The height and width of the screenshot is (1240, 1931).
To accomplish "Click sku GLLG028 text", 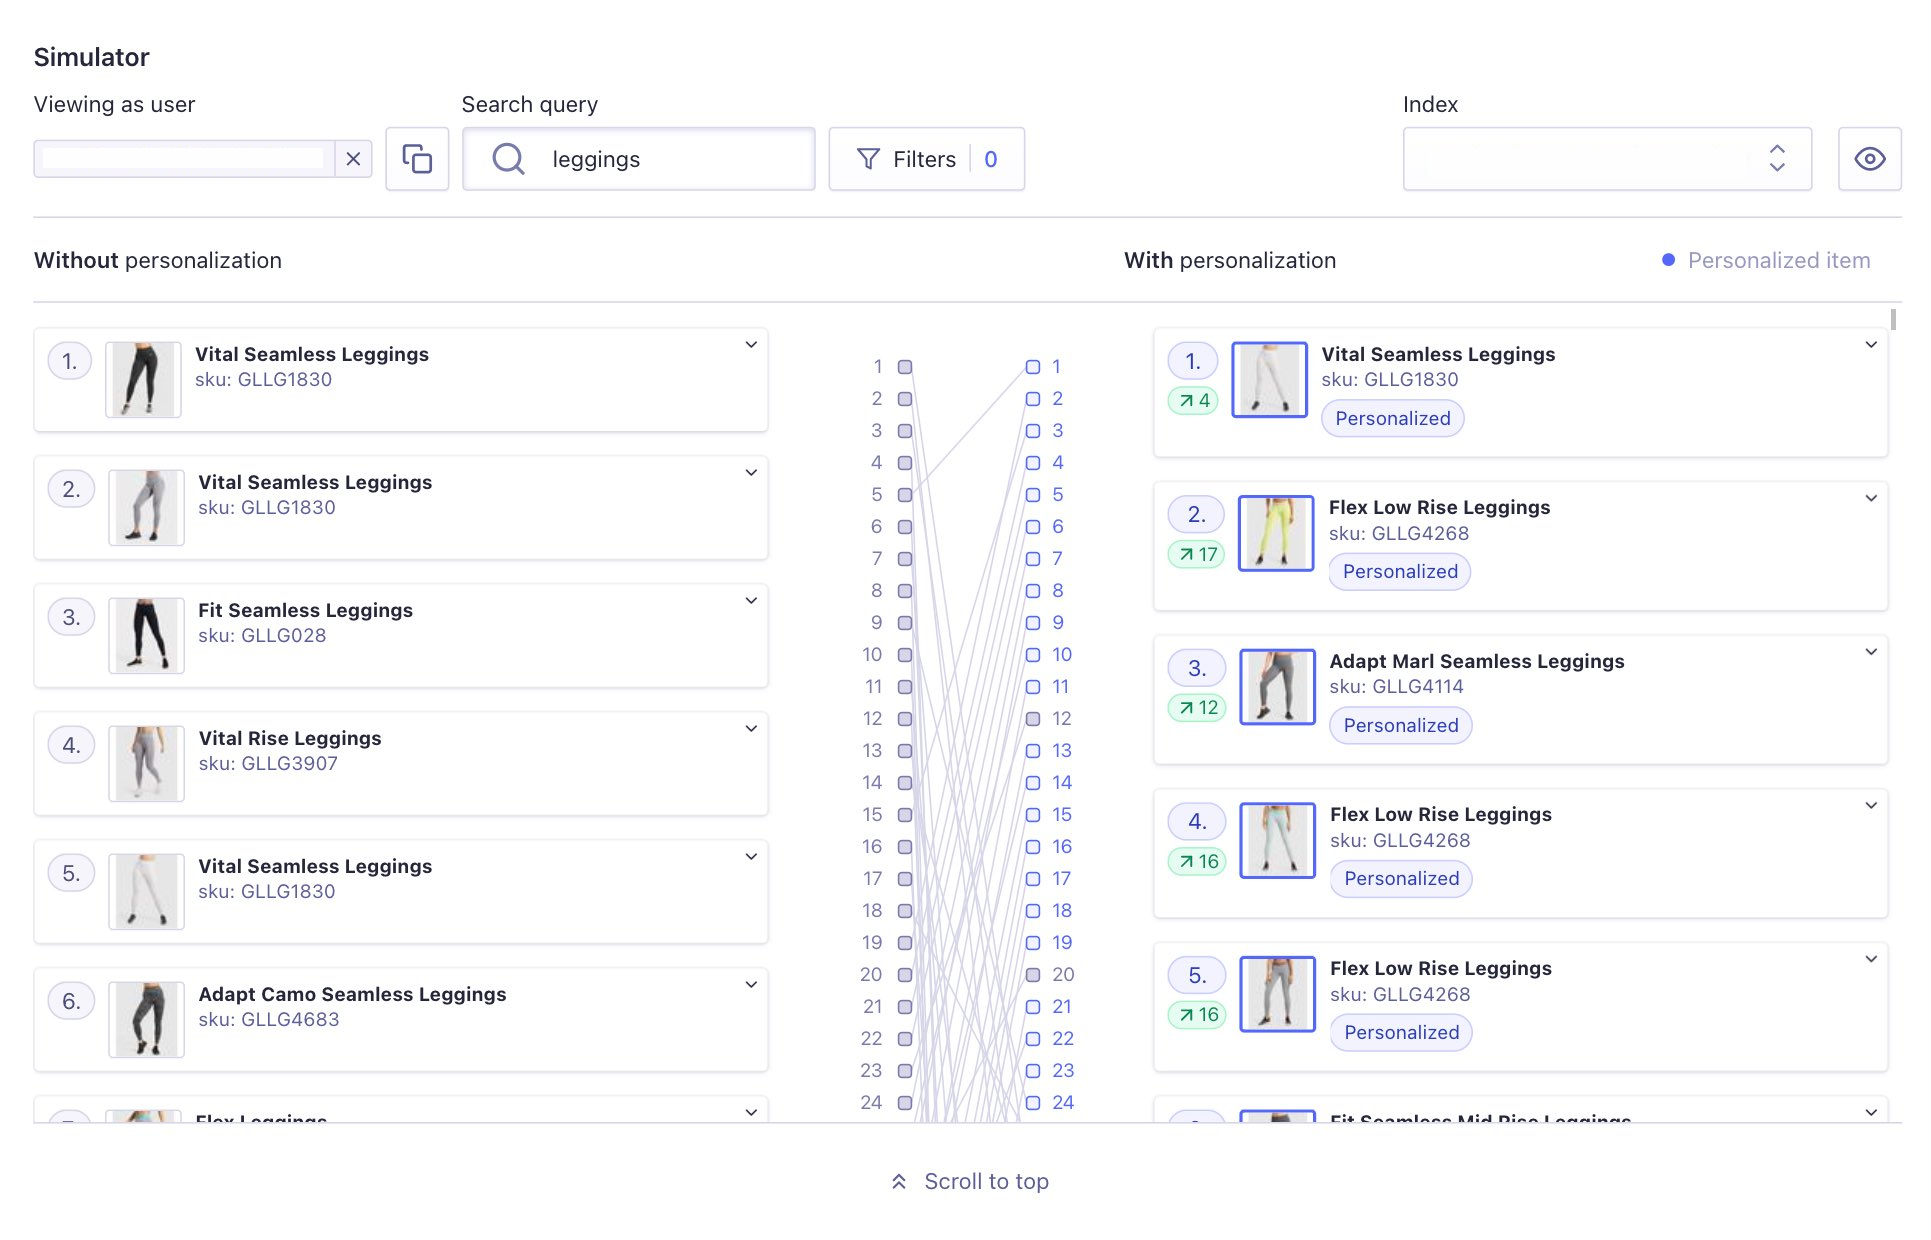I will [262, 636].
